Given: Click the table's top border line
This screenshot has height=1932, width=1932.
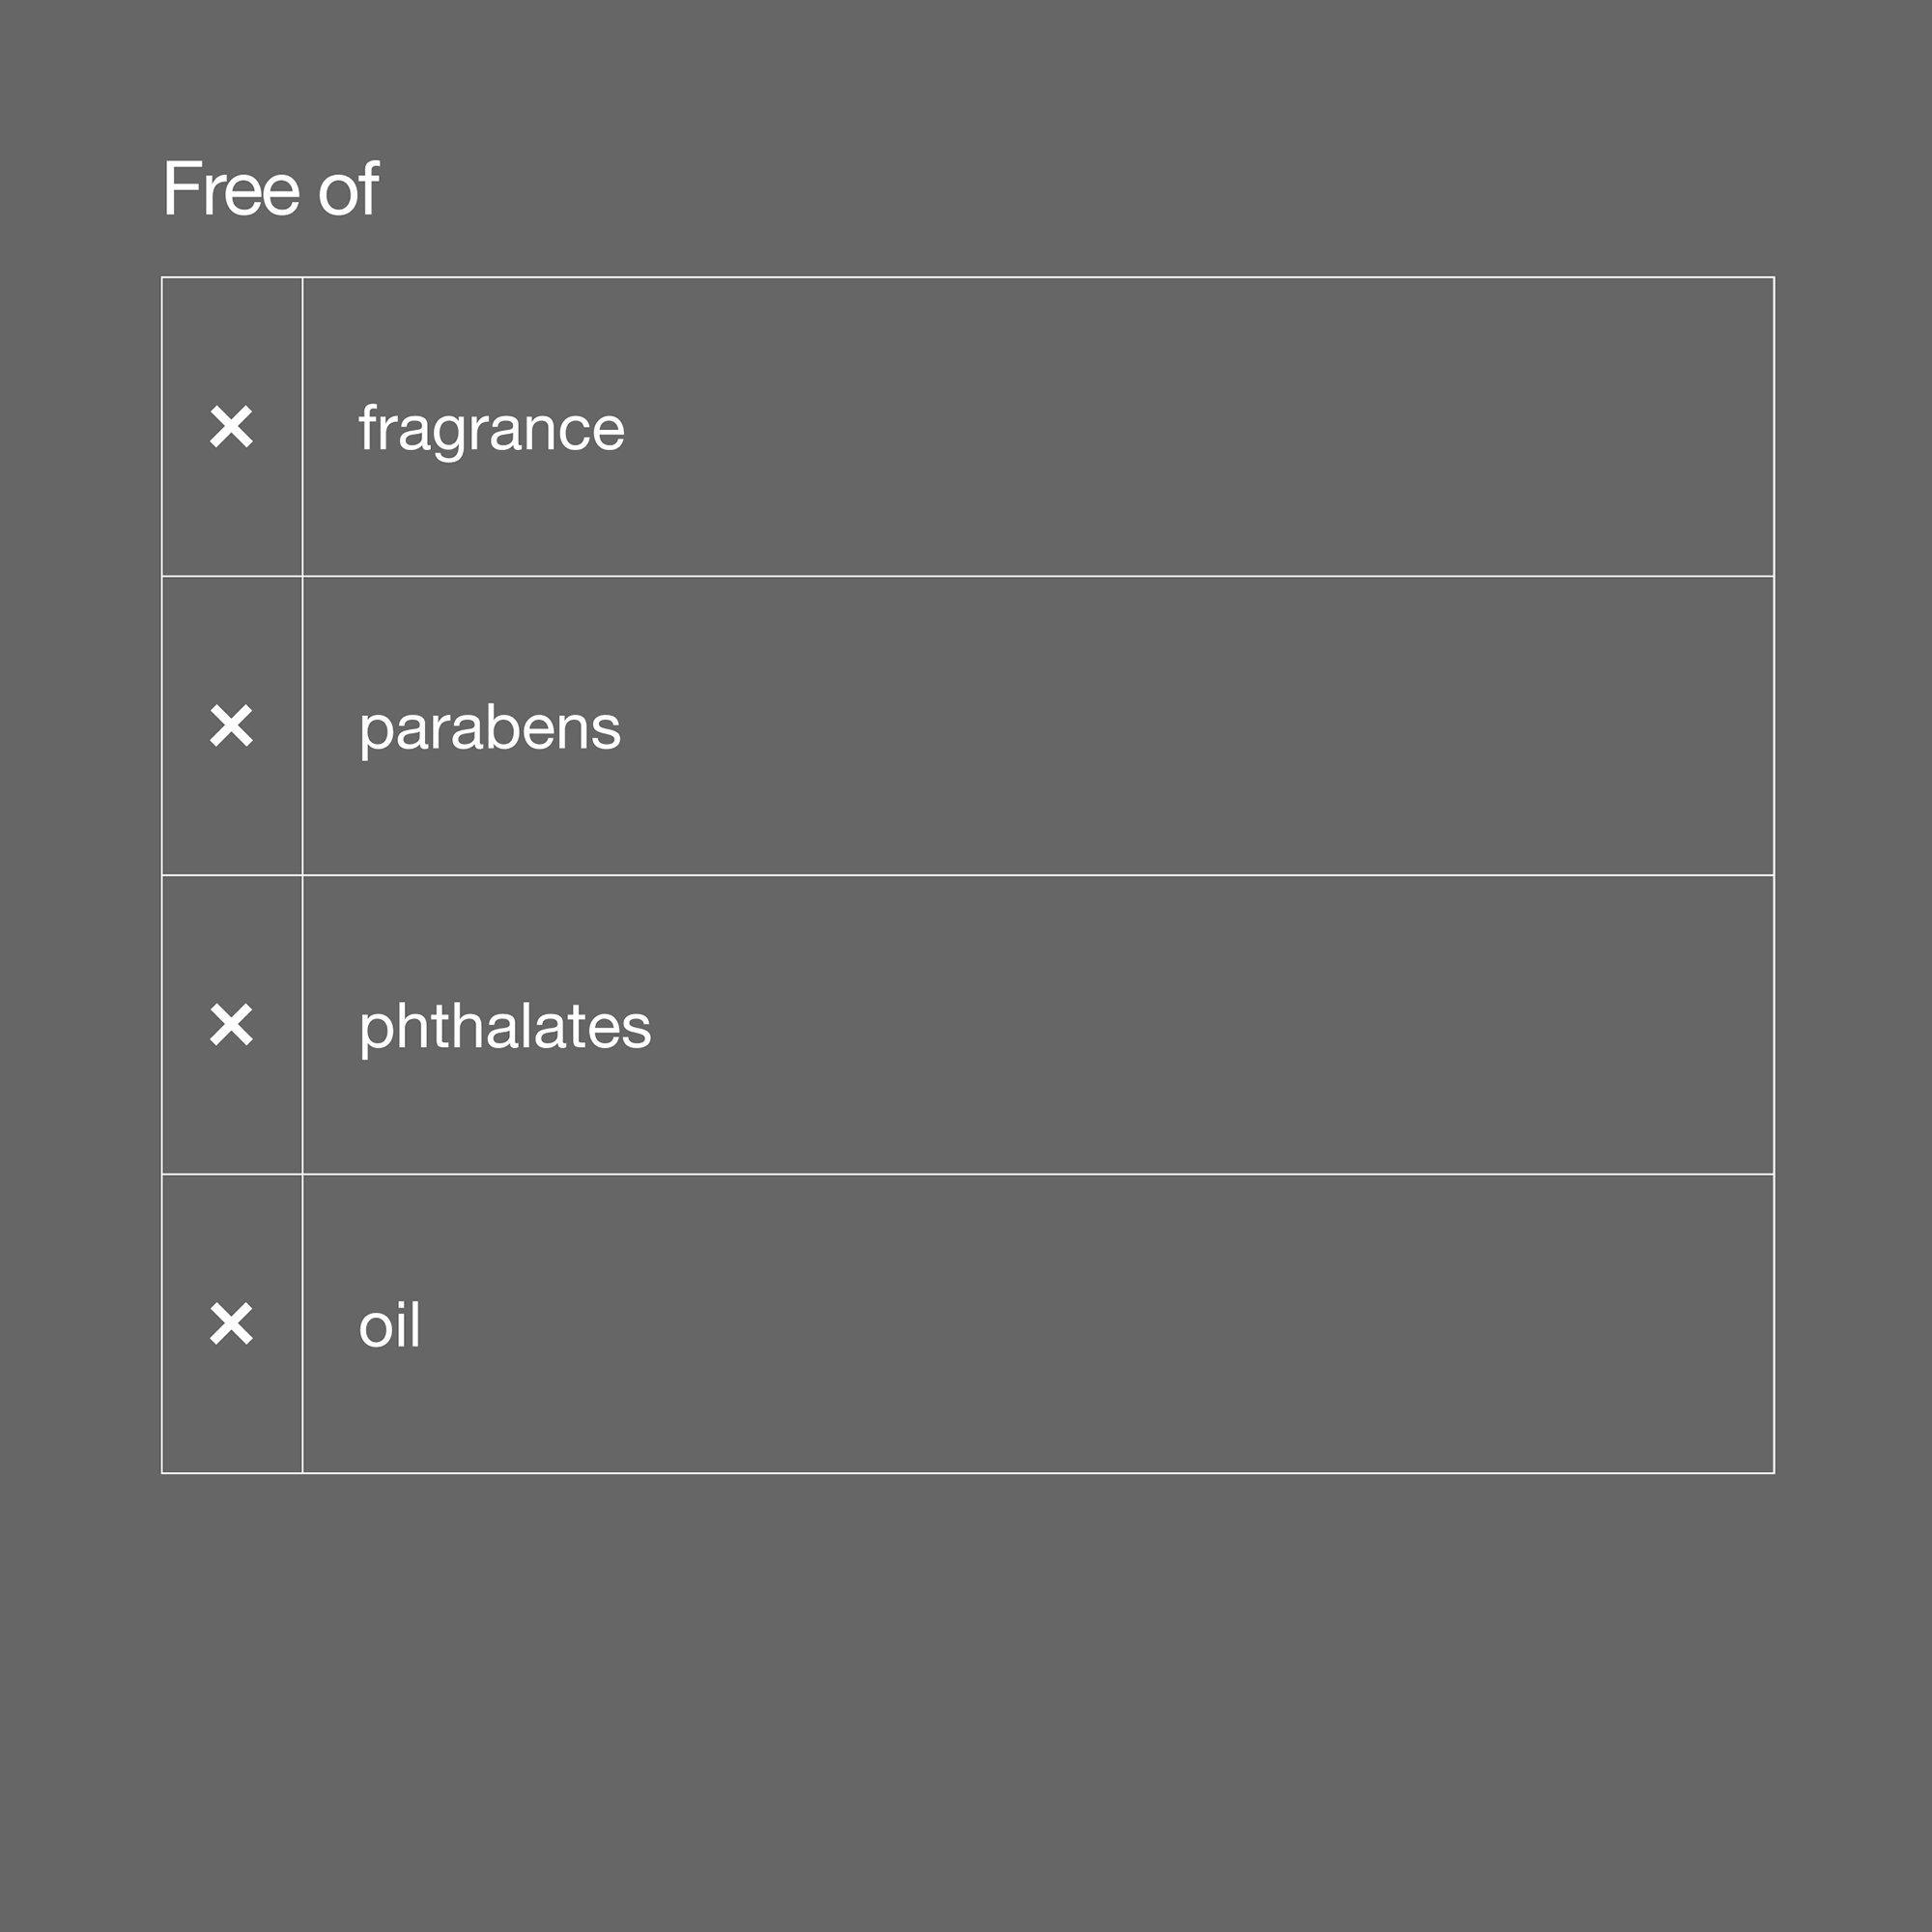Looking at the screenshot, I should click(x=1000, y=277).
